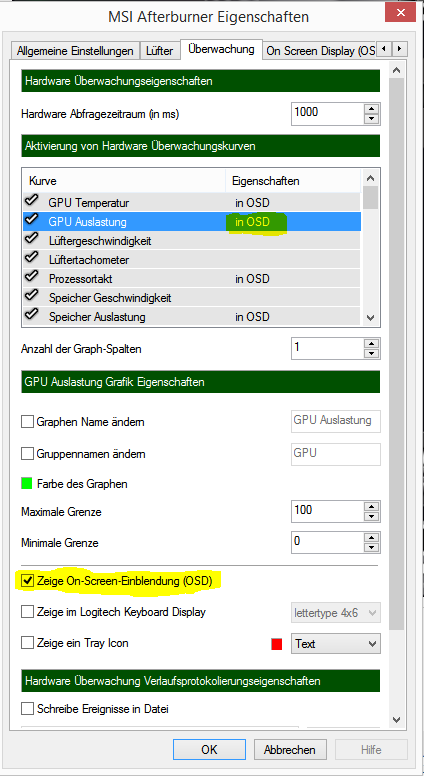Click the Hilfe button
This screenshot has width=424, height=777.
tap(371, 749)
